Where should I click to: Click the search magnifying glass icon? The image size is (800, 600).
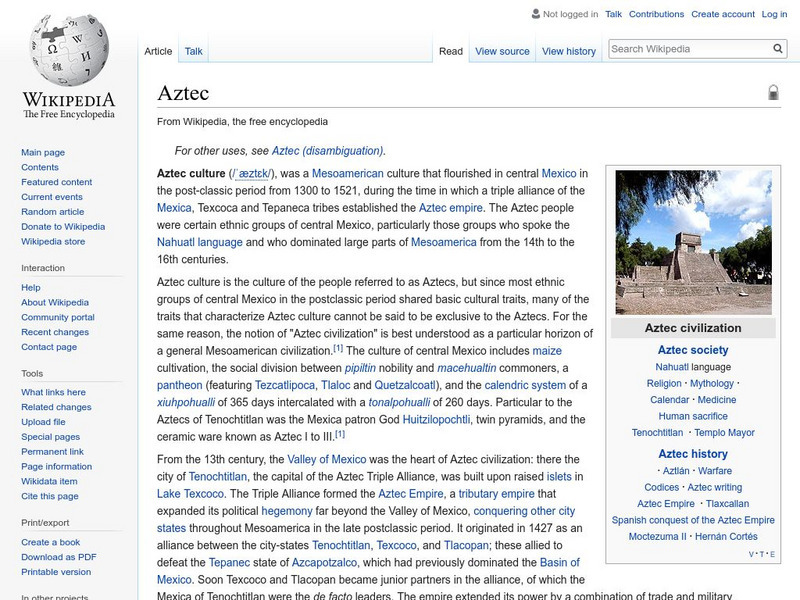coord(778,49)
